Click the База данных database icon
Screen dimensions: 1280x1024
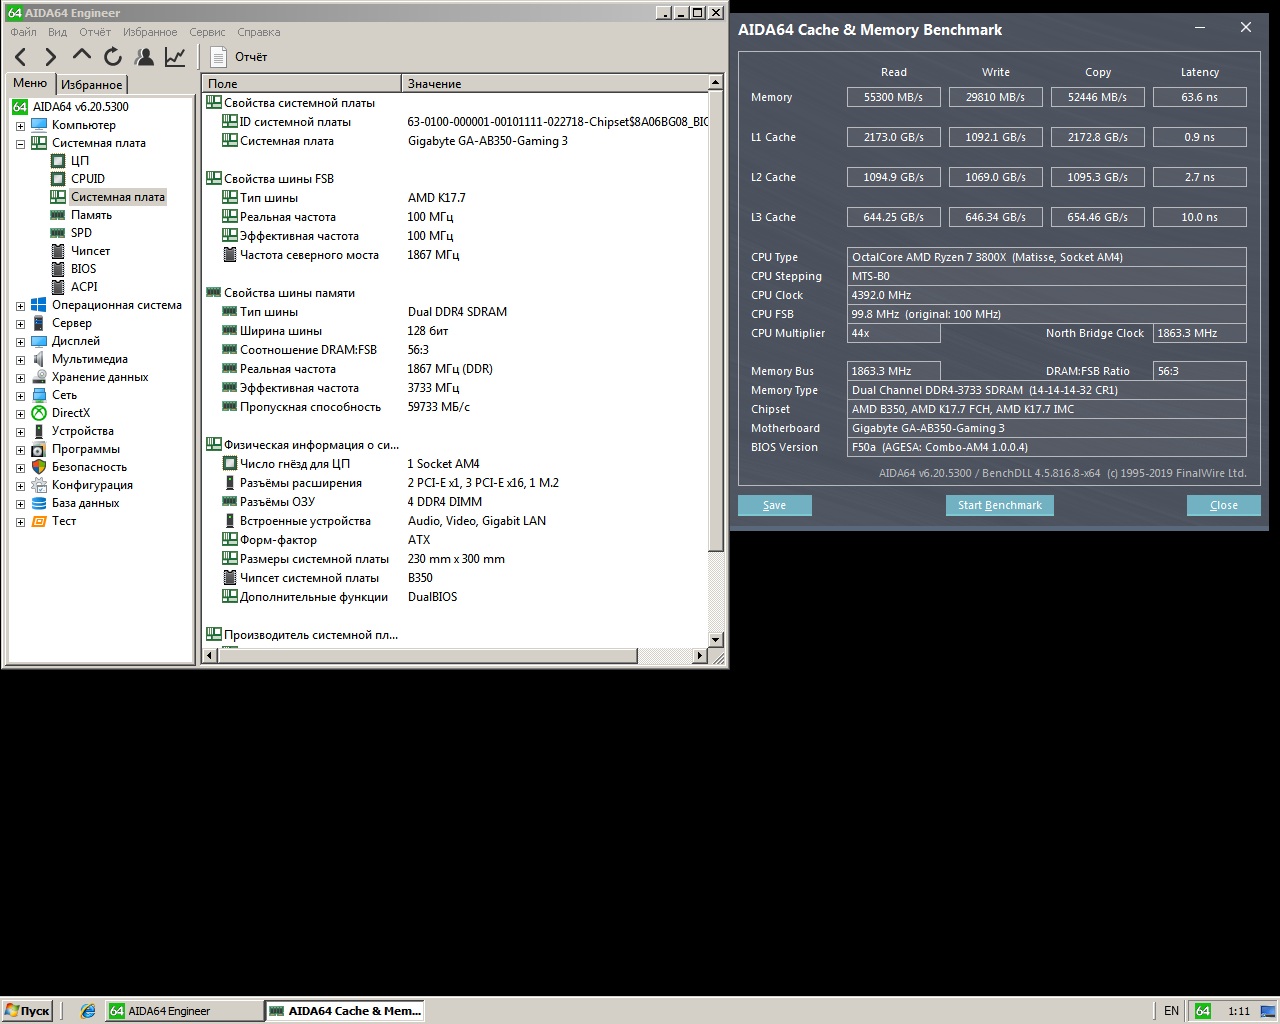click(39, 503)
